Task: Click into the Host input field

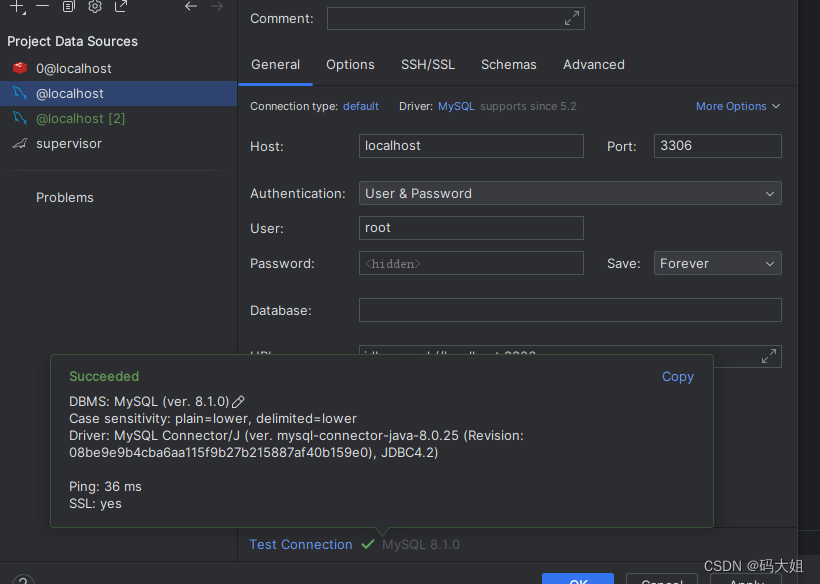Action: (x=470, y=146)
